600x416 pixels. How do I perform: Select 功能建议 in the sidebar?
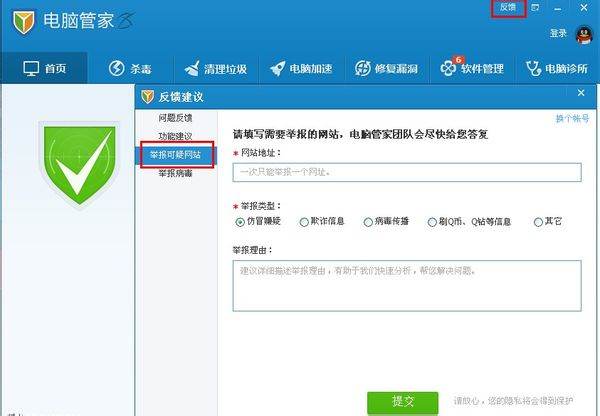[175, 136]
